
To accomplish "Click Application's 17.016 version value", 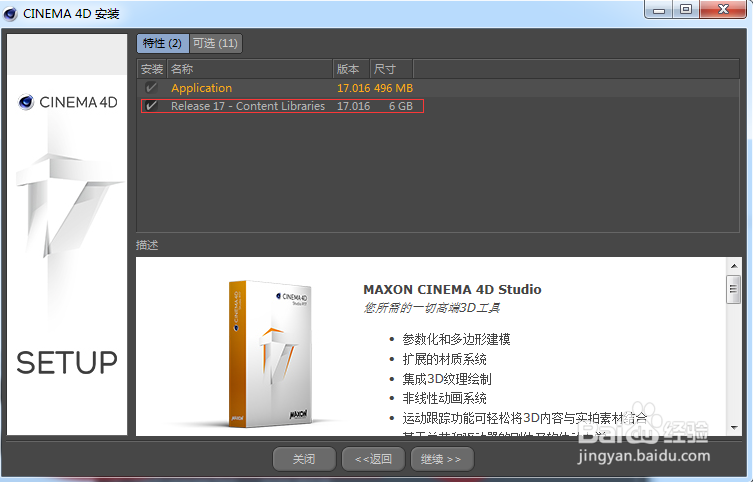I will 353,88.
